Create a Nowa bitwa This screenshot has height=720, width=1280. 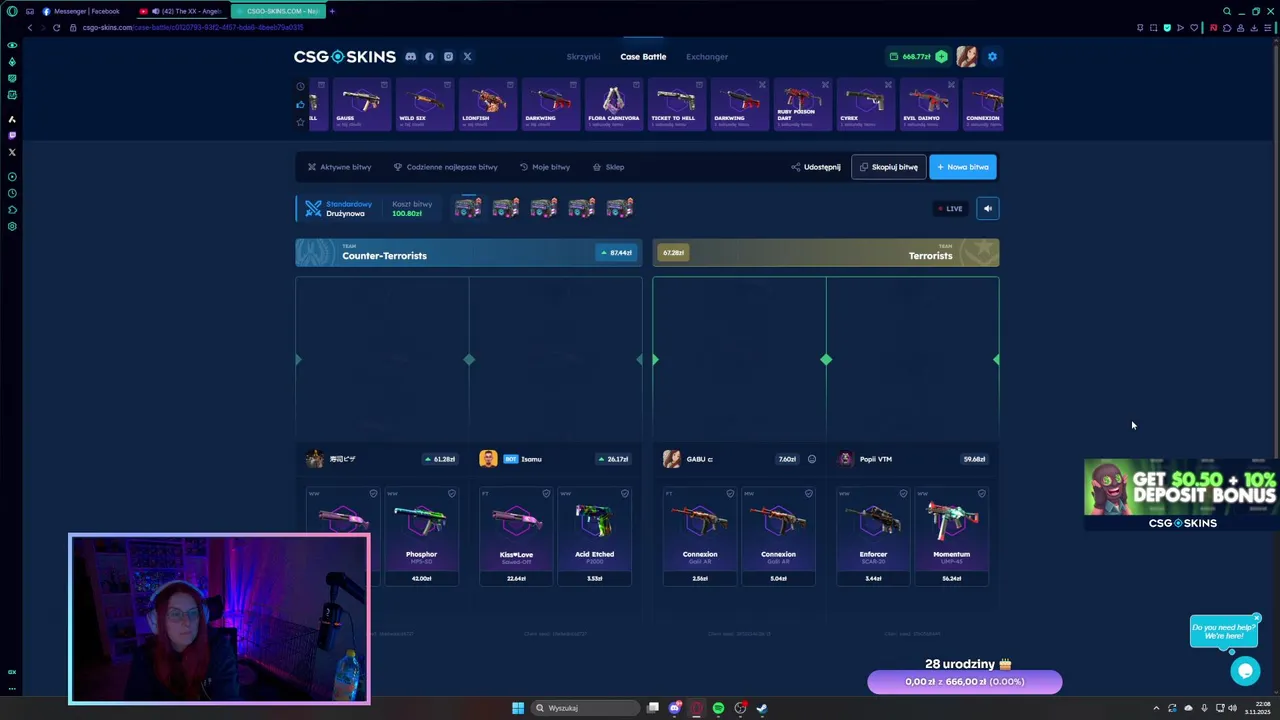[963, 167]
